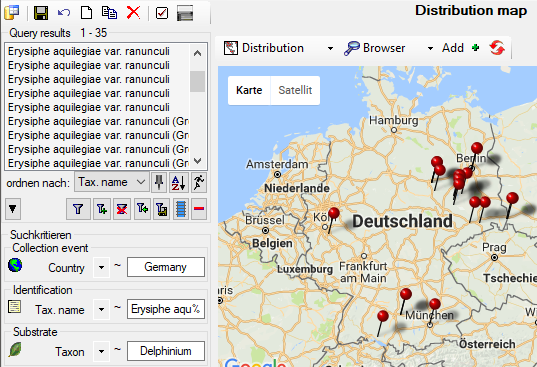Click the notes icon beside Tax. name

click(14, 306)
